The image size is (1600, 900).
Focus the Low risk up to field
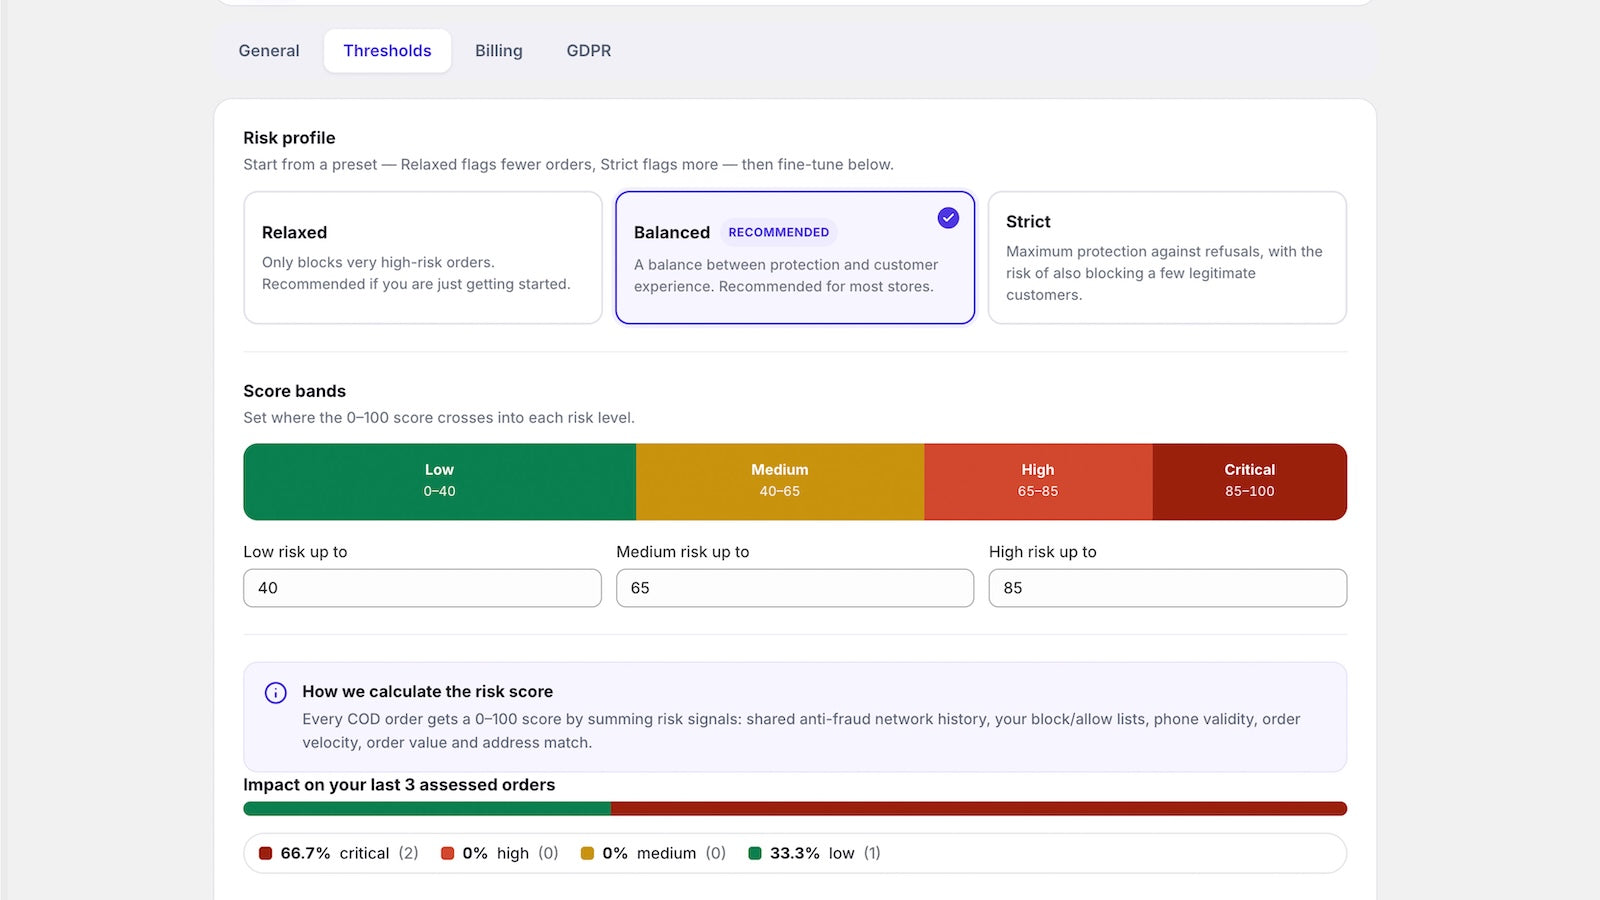423,588
